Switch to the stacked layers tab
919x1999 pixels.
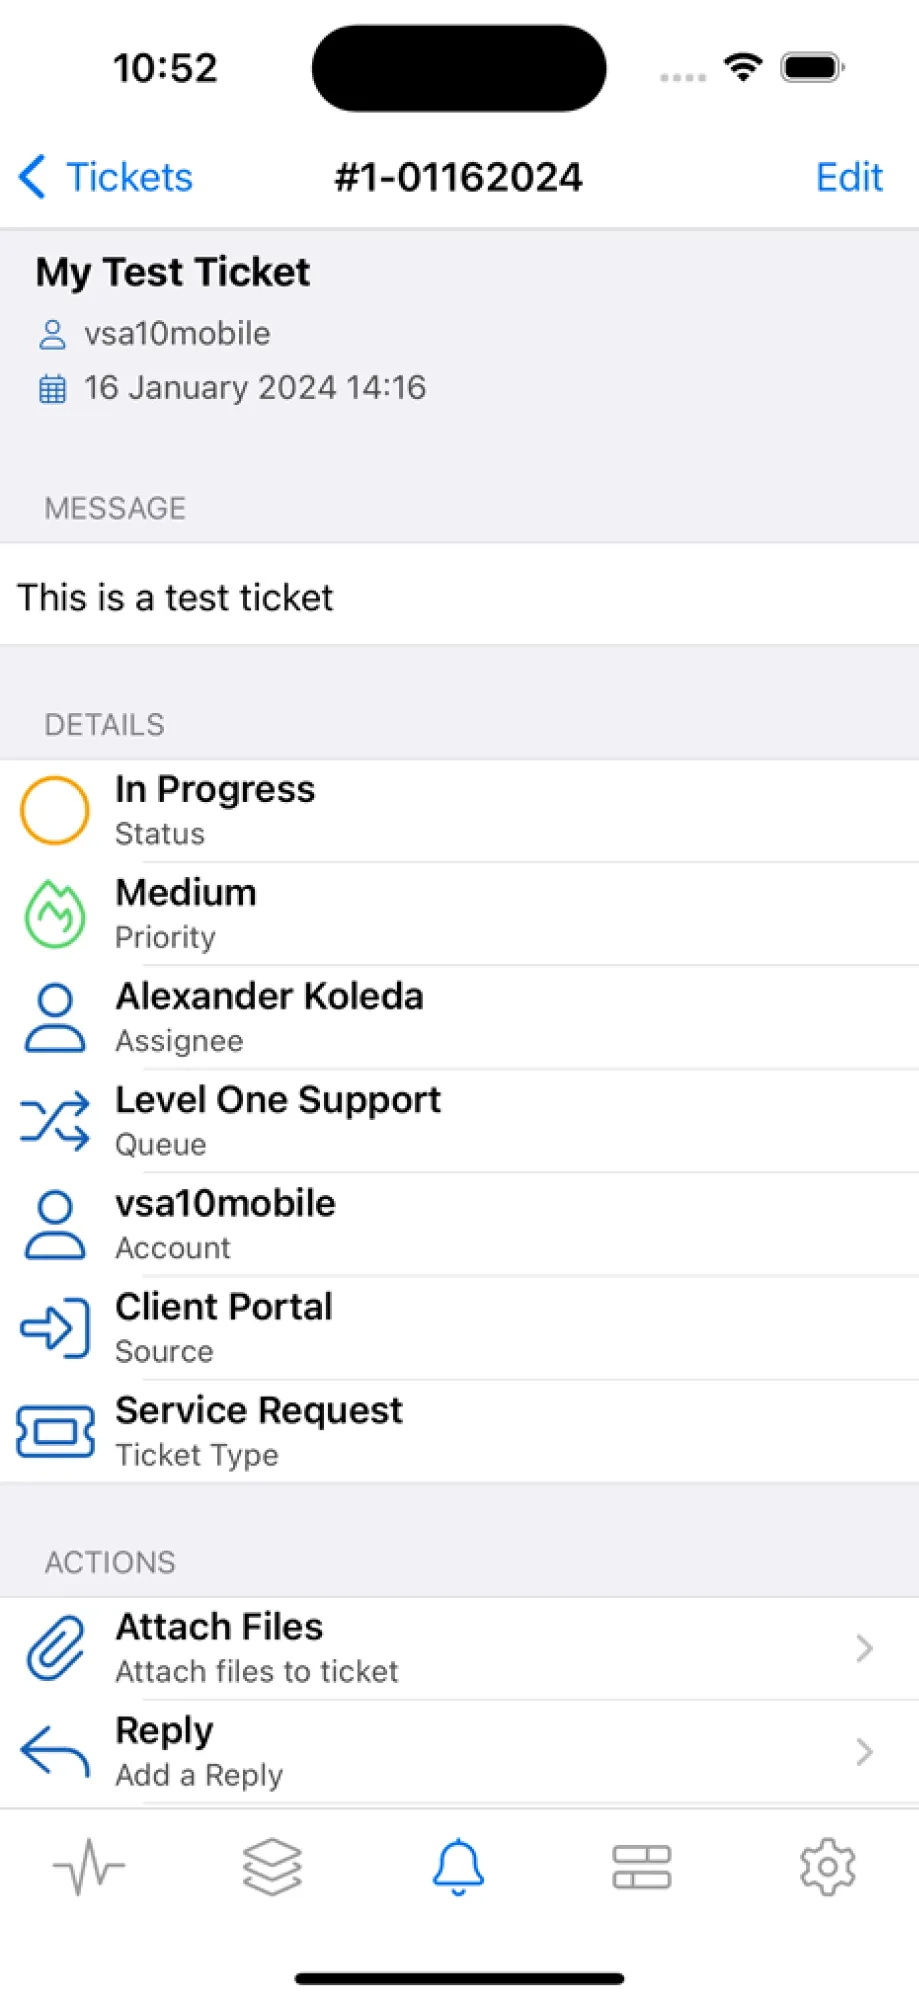coord(272,1867)
